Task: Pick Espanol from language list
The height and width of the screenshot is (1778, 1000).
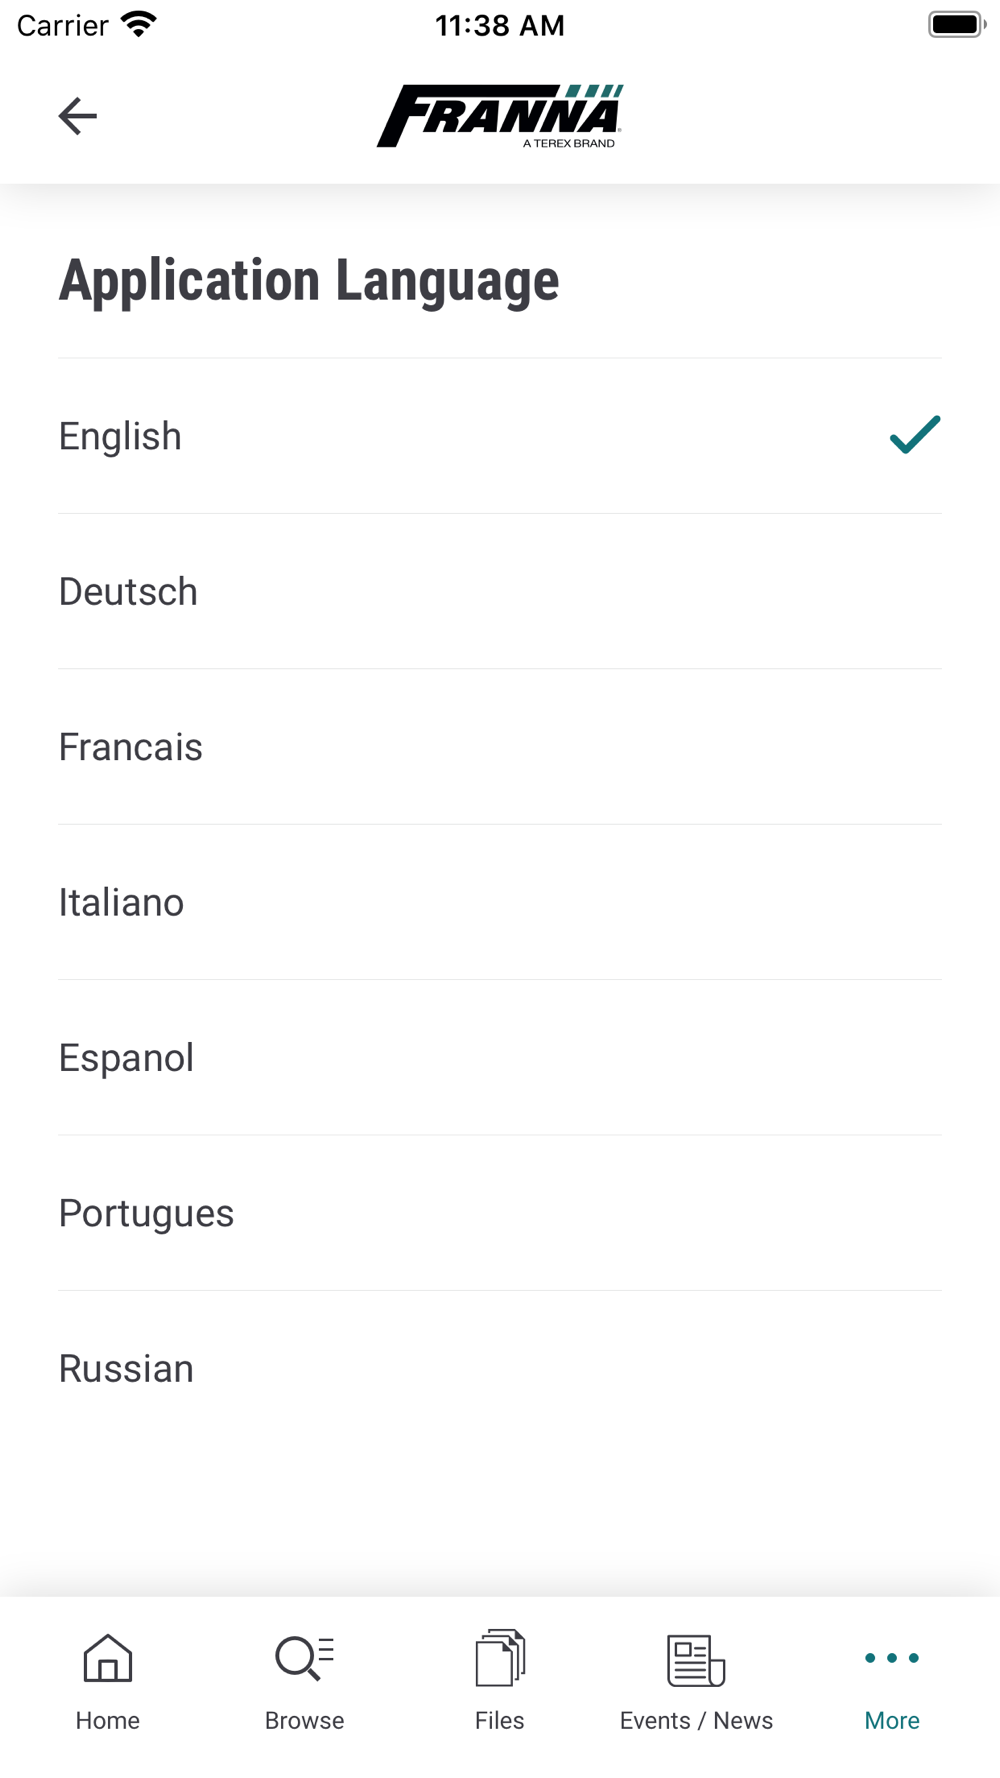Action: coord(126,1058)
